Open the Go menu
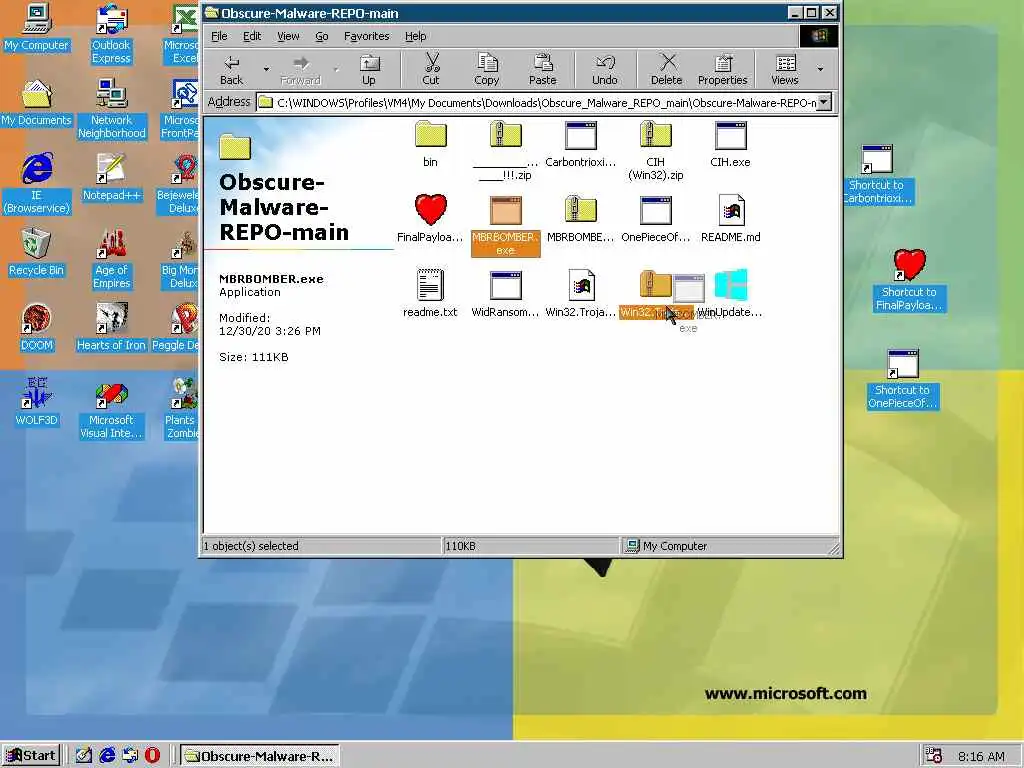The width and height of the screenshot is (1024, 768). point(322,36)
